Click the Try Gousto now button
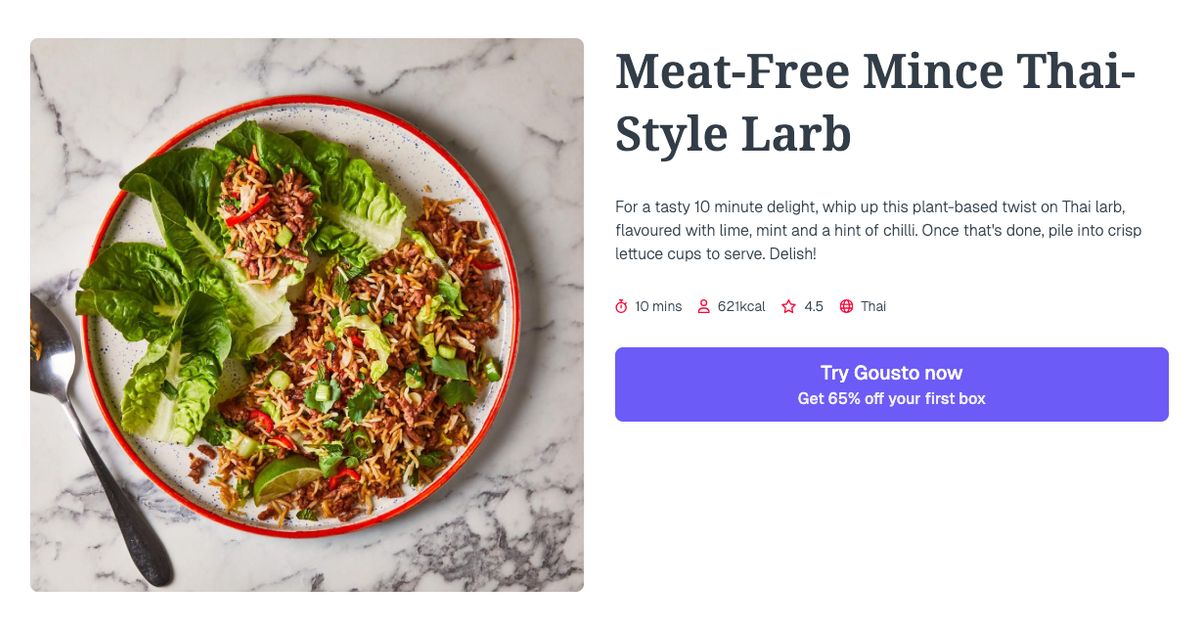The width and height of the screenshot is (1200, 630). pyautogui.click(x=891, y=372)
